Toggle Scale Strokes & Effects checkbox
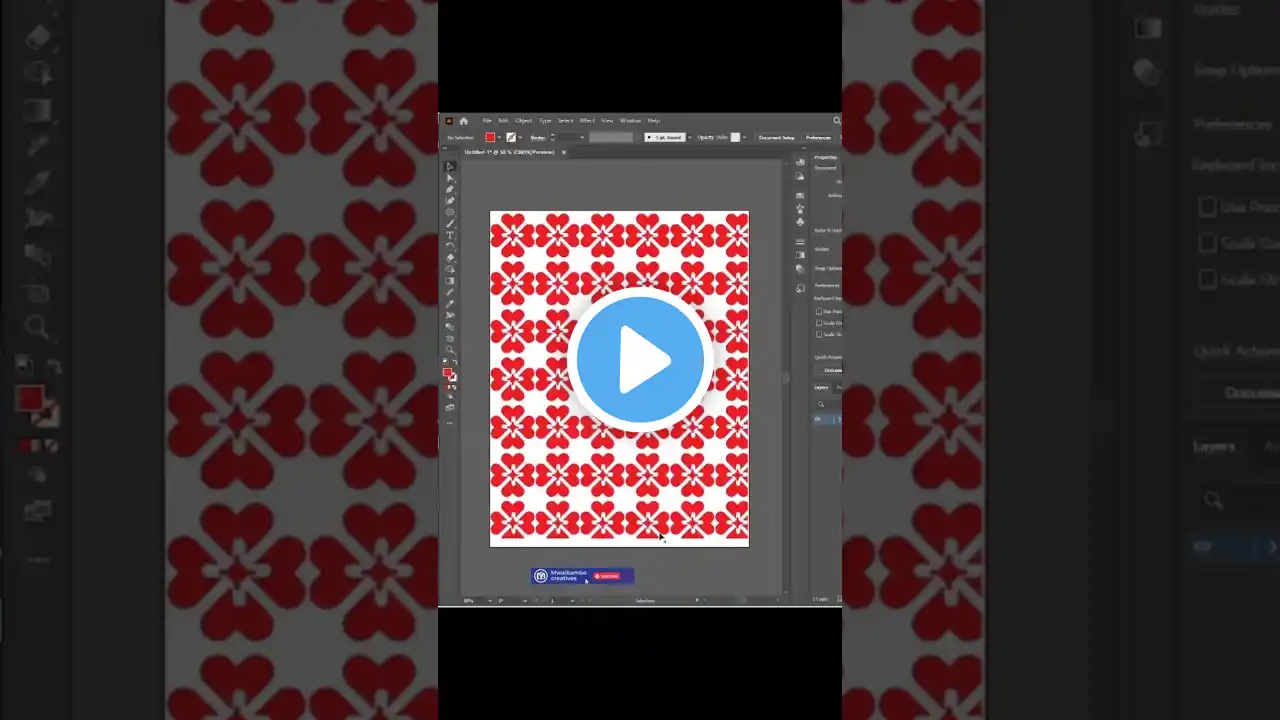The height and width of the screenshot is (720, 1280). (819, 334)
